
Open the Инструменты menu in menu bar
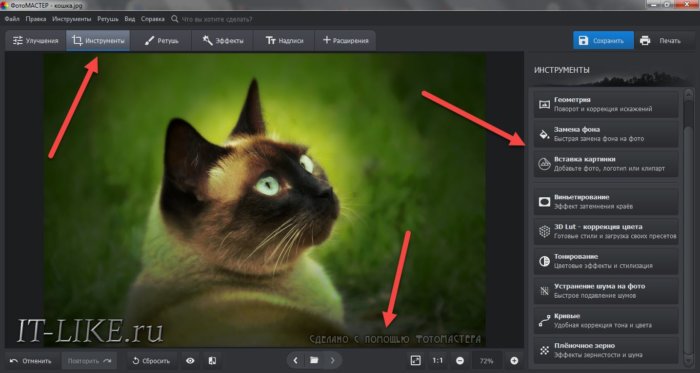[x=71, y=19]
